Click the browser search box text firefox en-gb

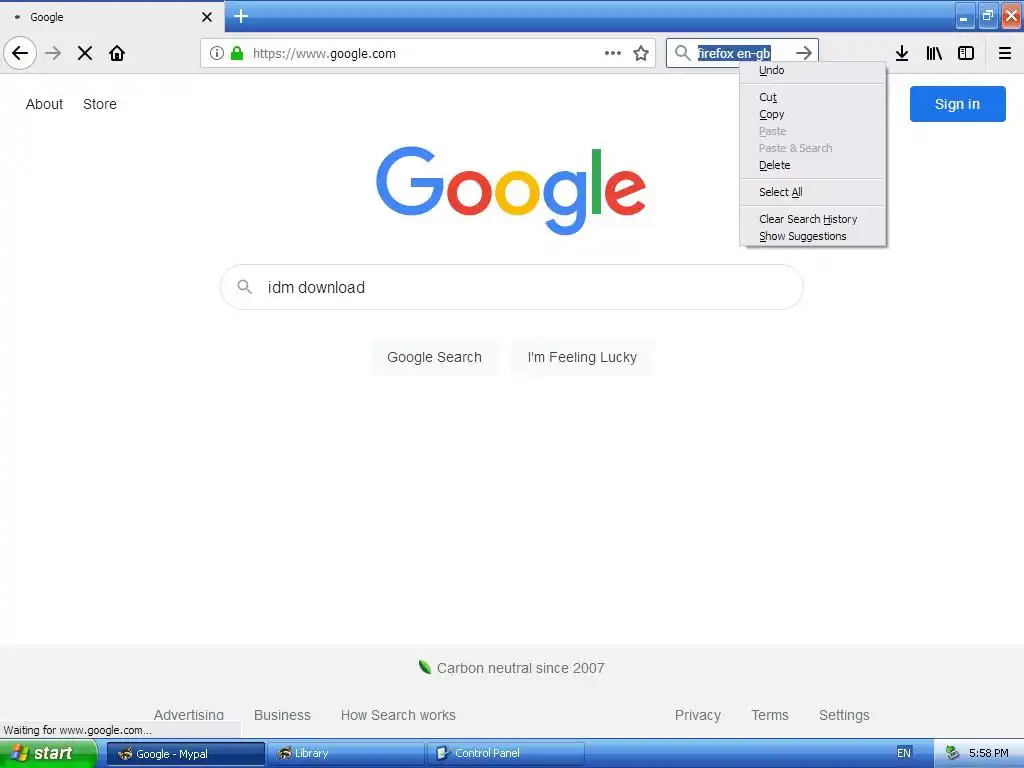pyautogui.click(x=734, y=53)
